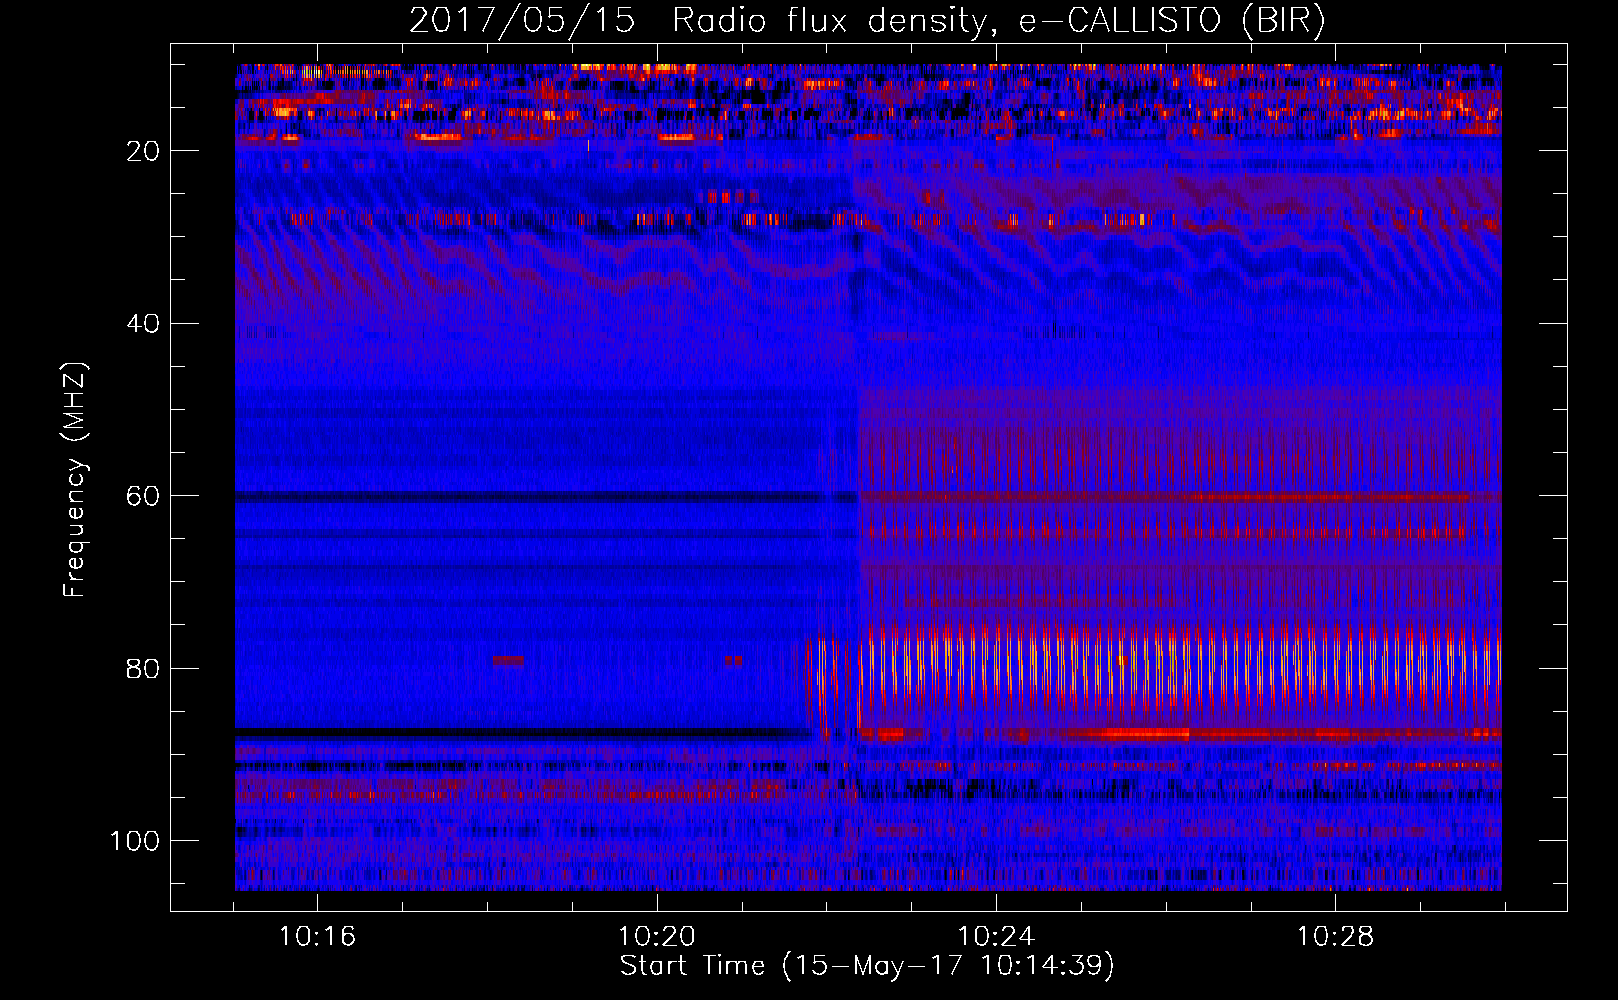Image resolution: width=1618 pixels, height=1000 pixels.
Task: Click the '60' frequency tick label
Action: tap(144, 496)
